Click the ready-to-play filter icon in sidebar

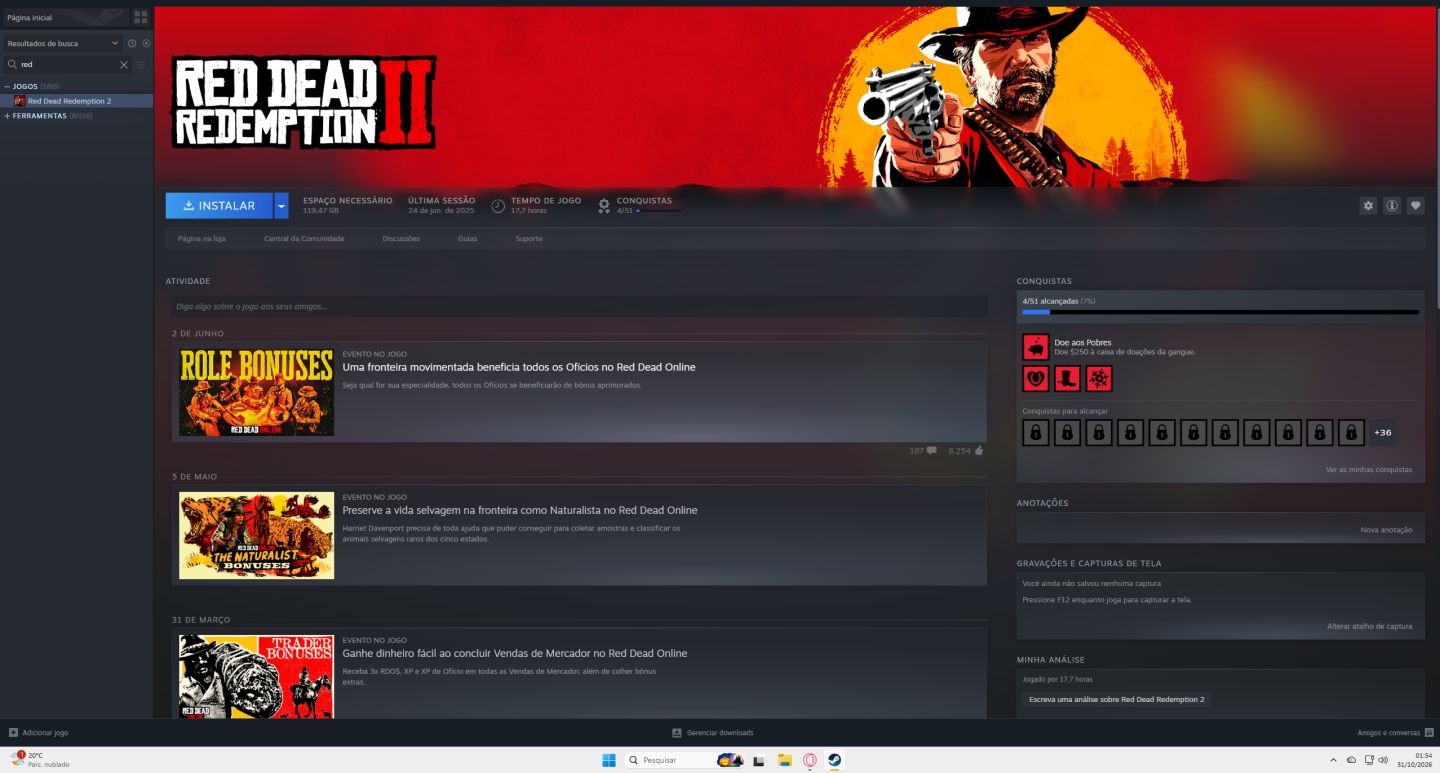coord(146,43)
